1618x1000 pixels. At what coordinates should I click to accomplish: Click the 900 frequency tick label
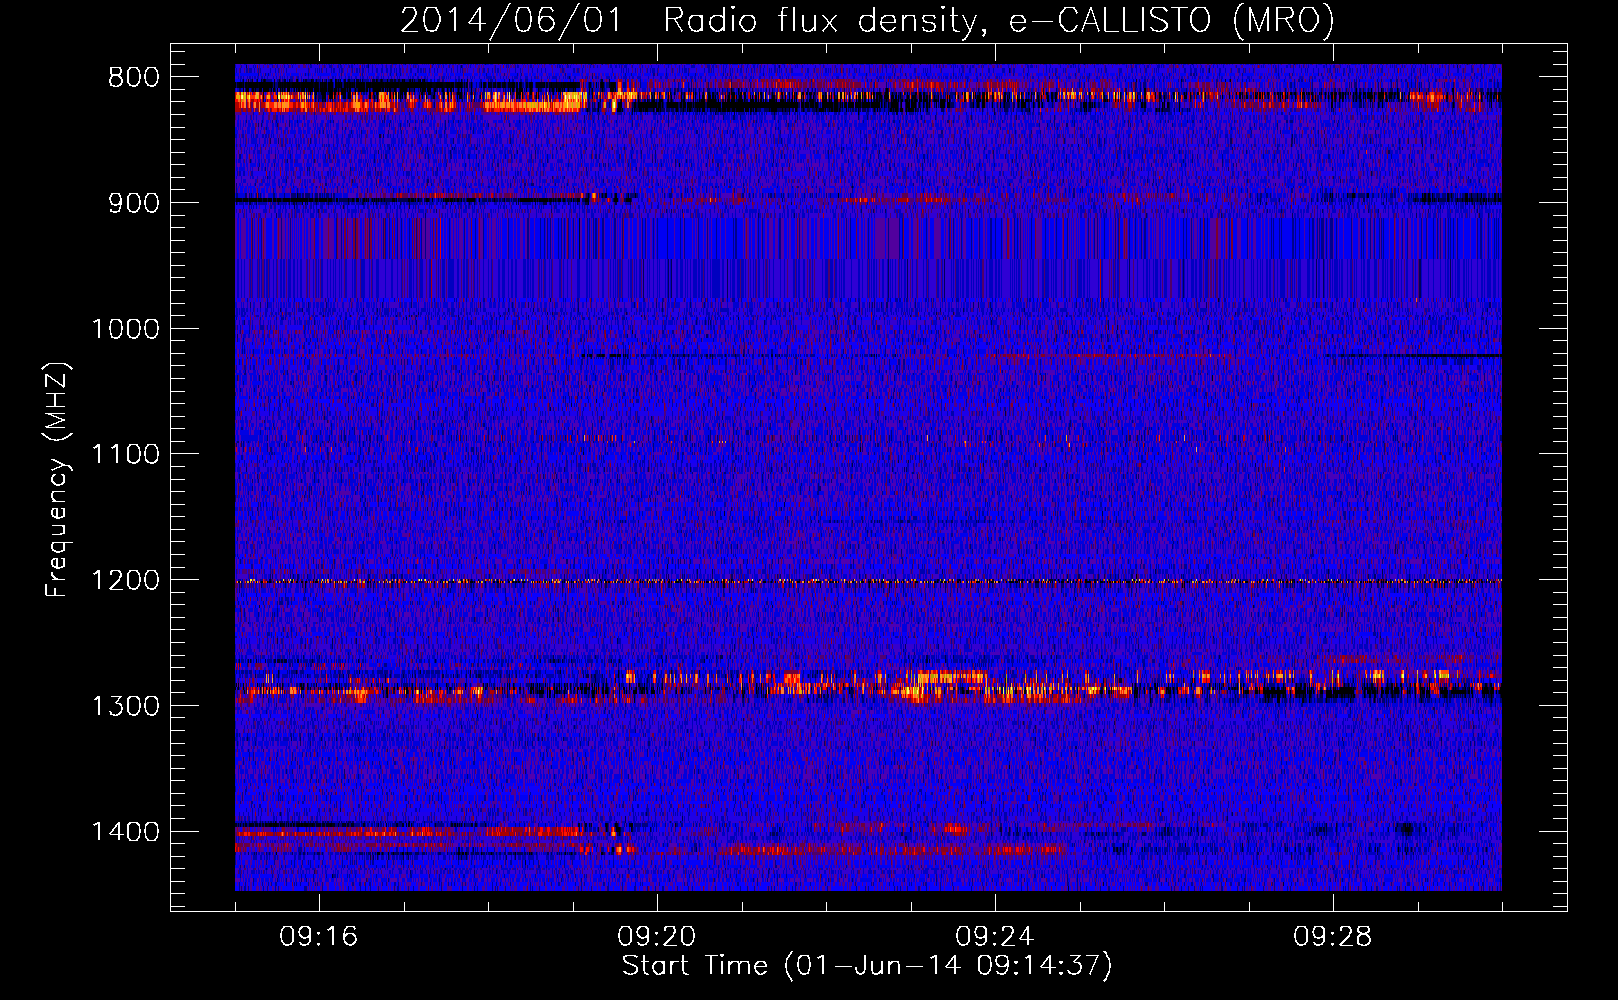[134, 203]
